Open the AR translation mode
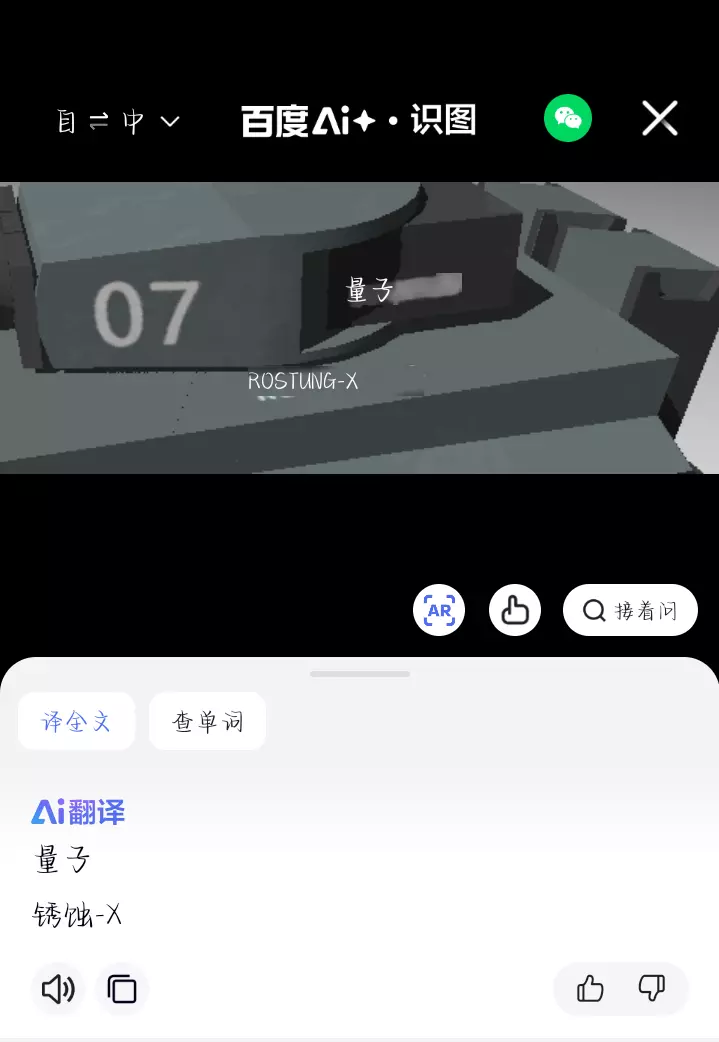The width and height of the screenshot is (719, 1042). 439,610
